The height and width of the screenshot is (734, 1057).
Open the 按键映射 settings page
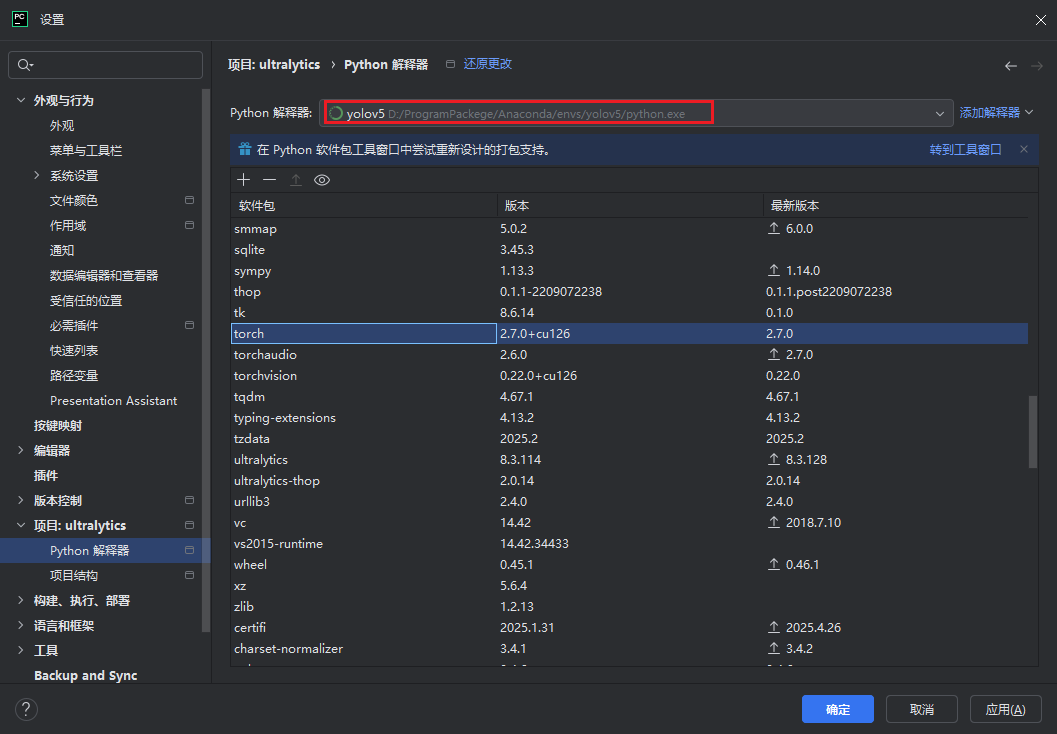point(58,425)
